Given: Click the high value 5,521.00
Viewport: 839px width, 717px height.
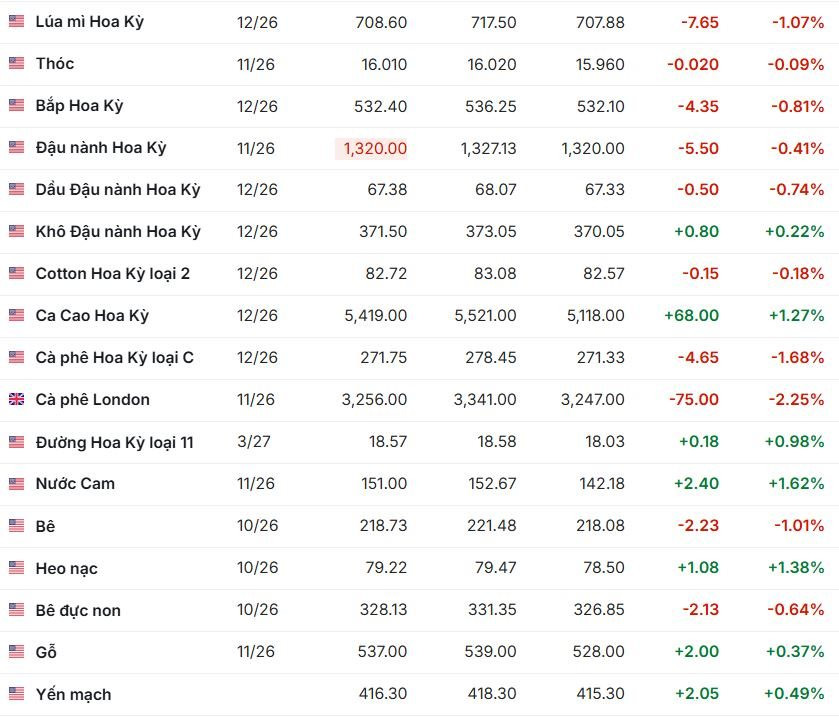Looking at the screenshot, I should 485,316.
